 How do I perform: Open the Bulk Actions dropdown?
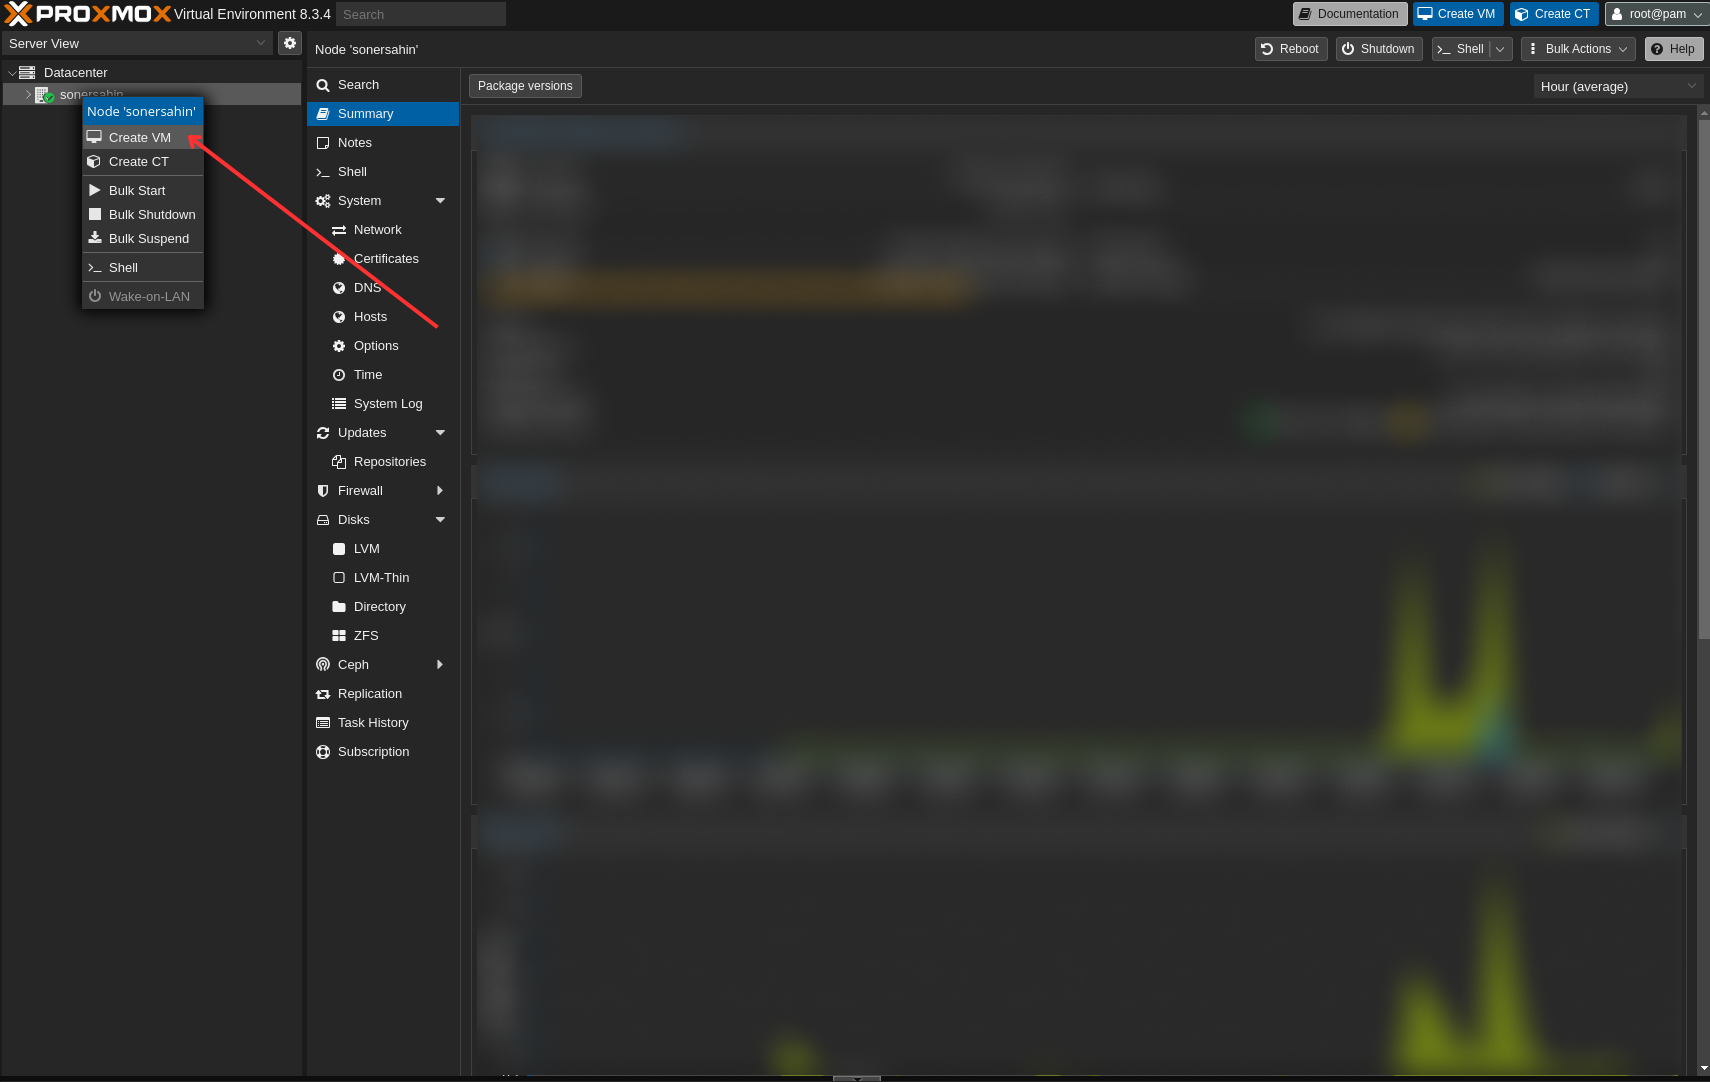1579,49
